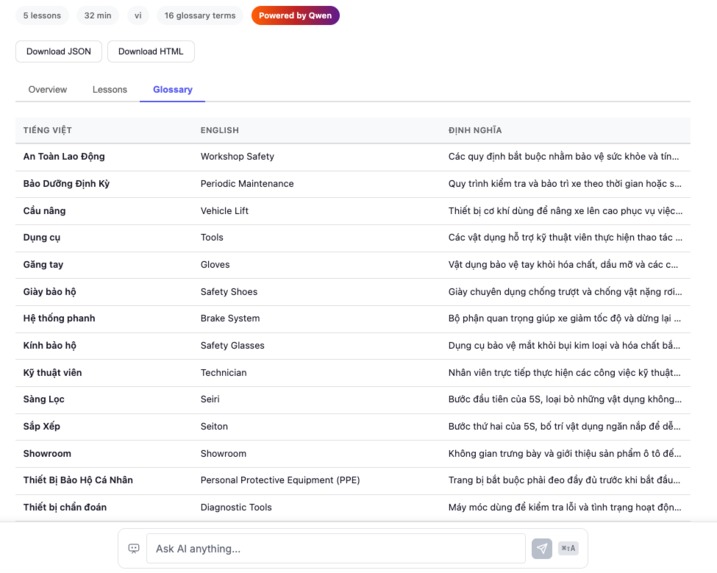Click the definition starting 'Không gian trưng bày'
Screen dimensions: 717x573
(x=565, y=453)
